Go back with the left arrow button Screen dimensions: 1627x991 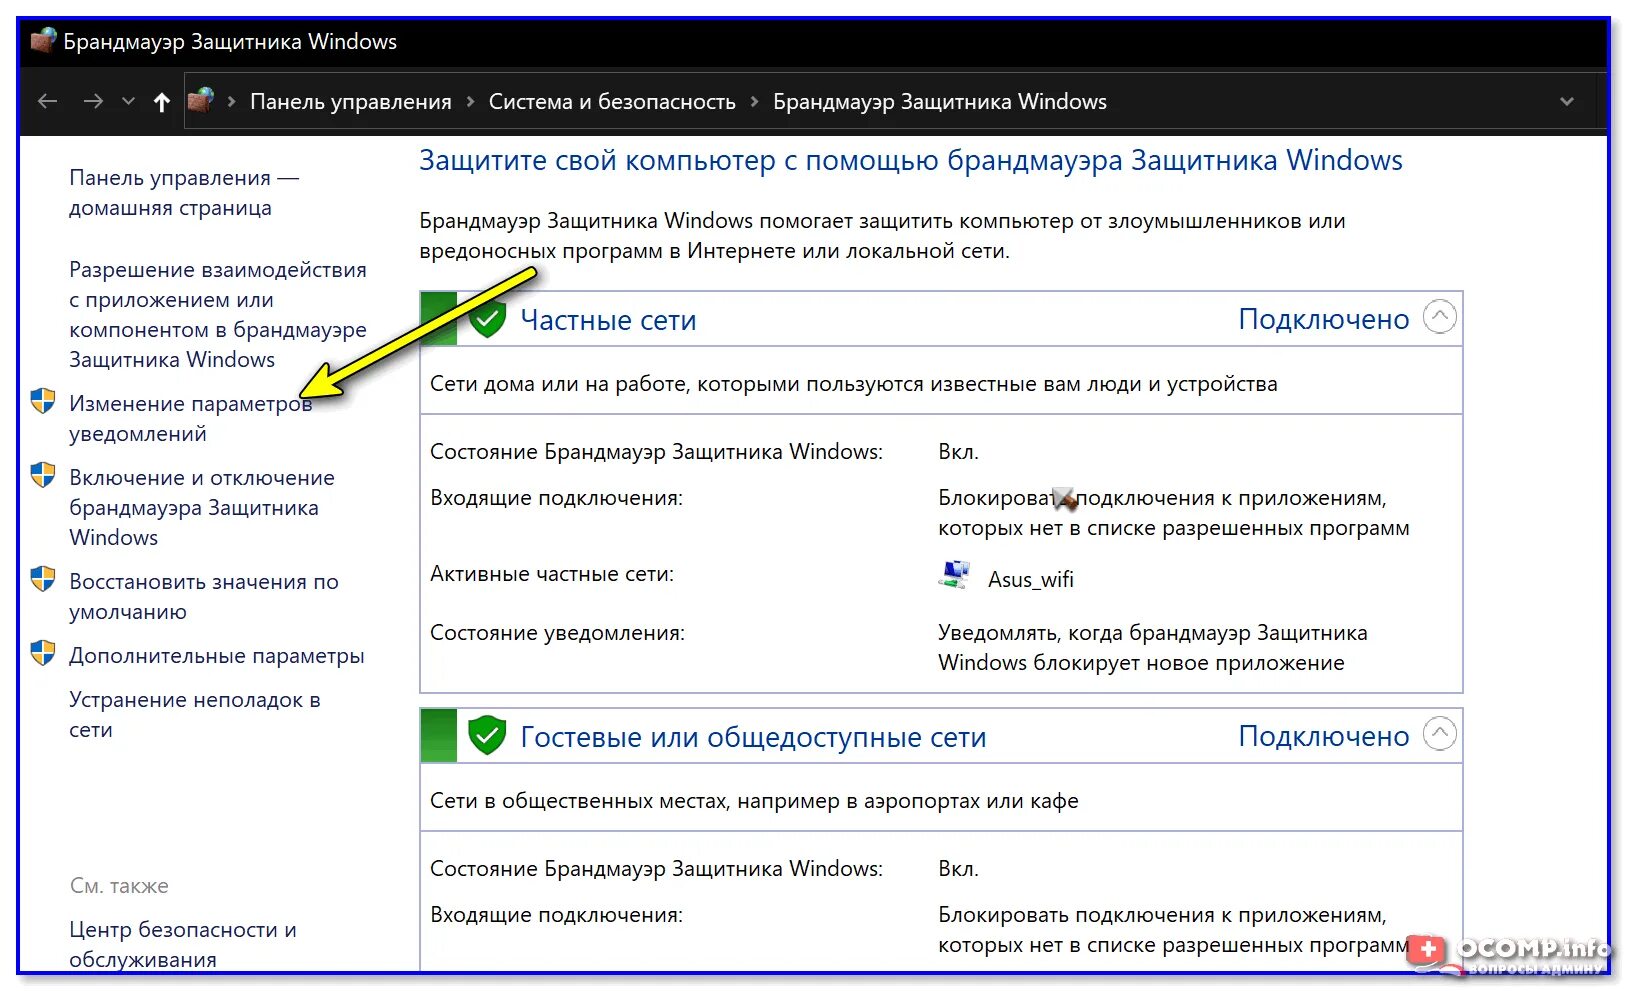(47, 101)
